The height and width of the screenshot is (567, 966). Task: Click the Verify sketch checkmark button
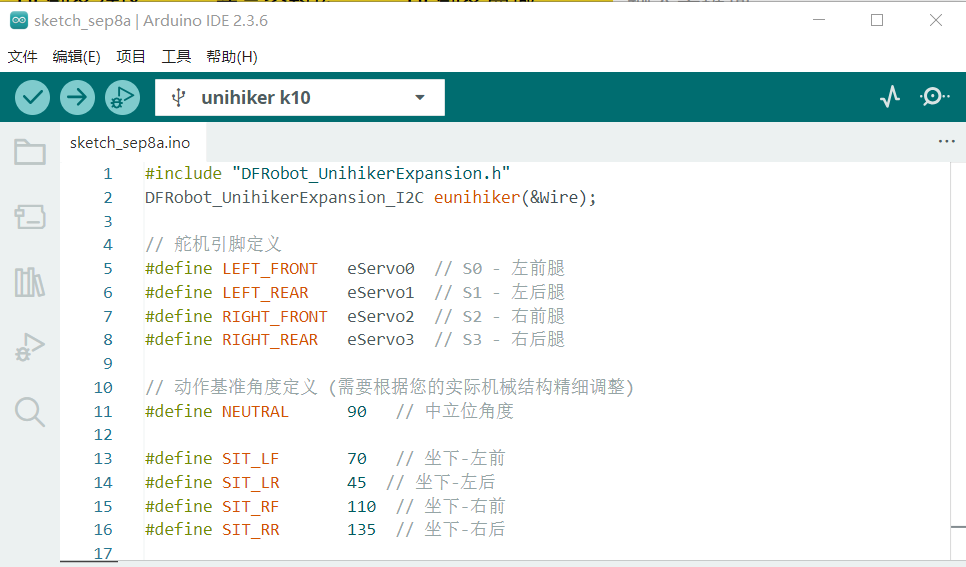(32, 97)
